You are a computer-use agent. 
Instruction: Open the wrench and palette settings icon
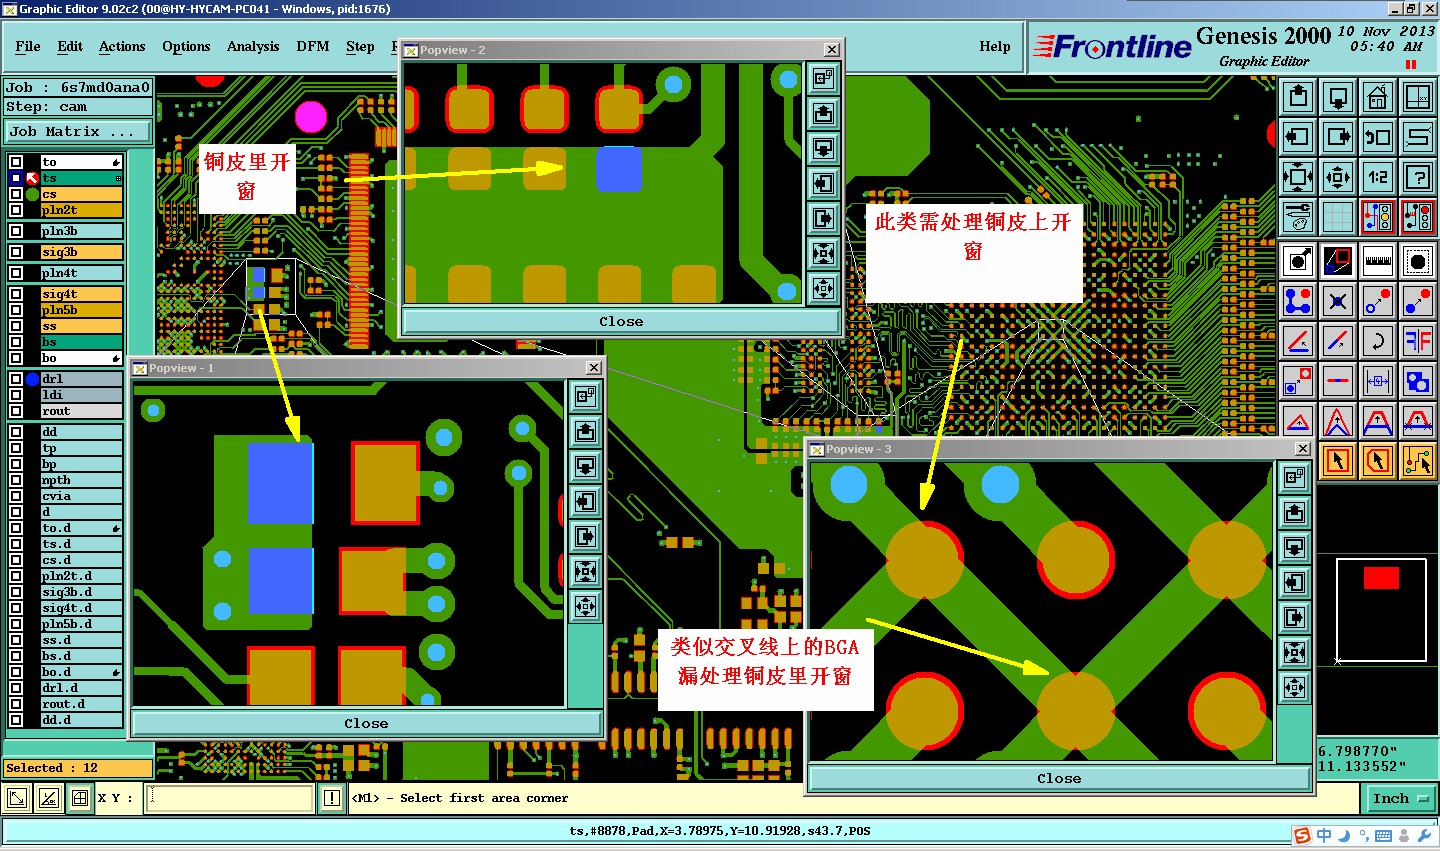pos(1298,216)
